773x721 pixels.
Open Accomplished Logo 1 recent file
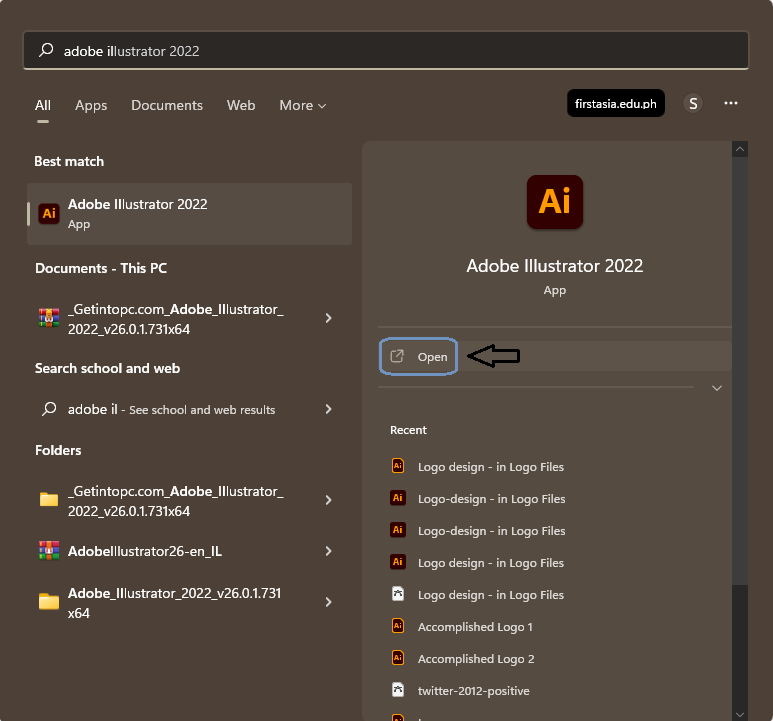click(475, 627)
